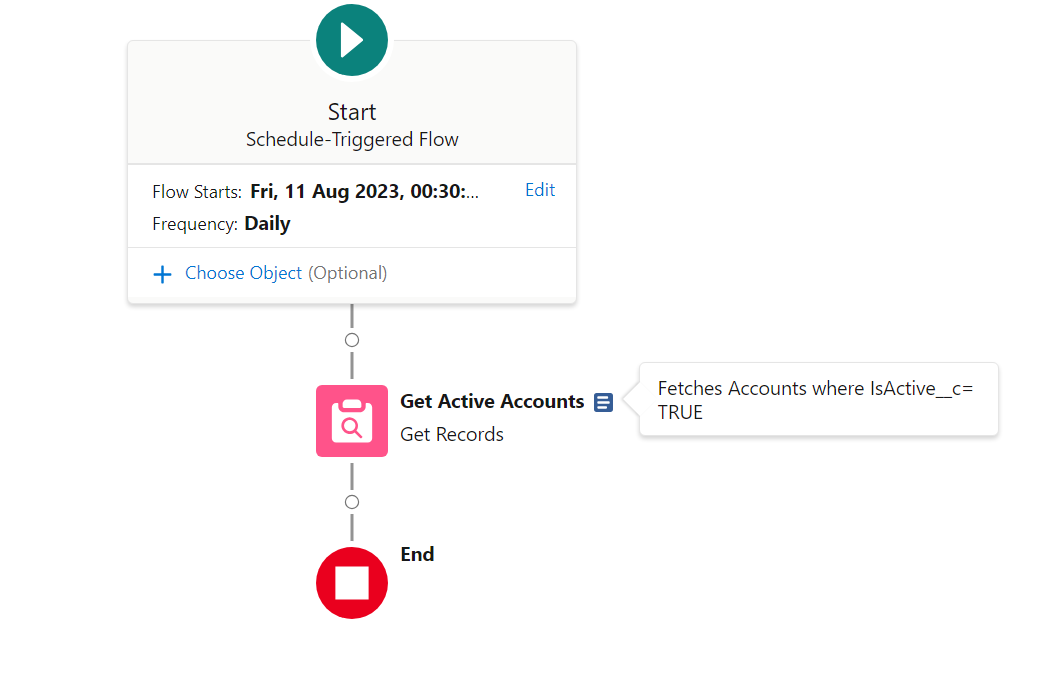Add element via connector node below Start card
The width and height of the screenshot is (1059, 678).
click(x=351, y=340)
